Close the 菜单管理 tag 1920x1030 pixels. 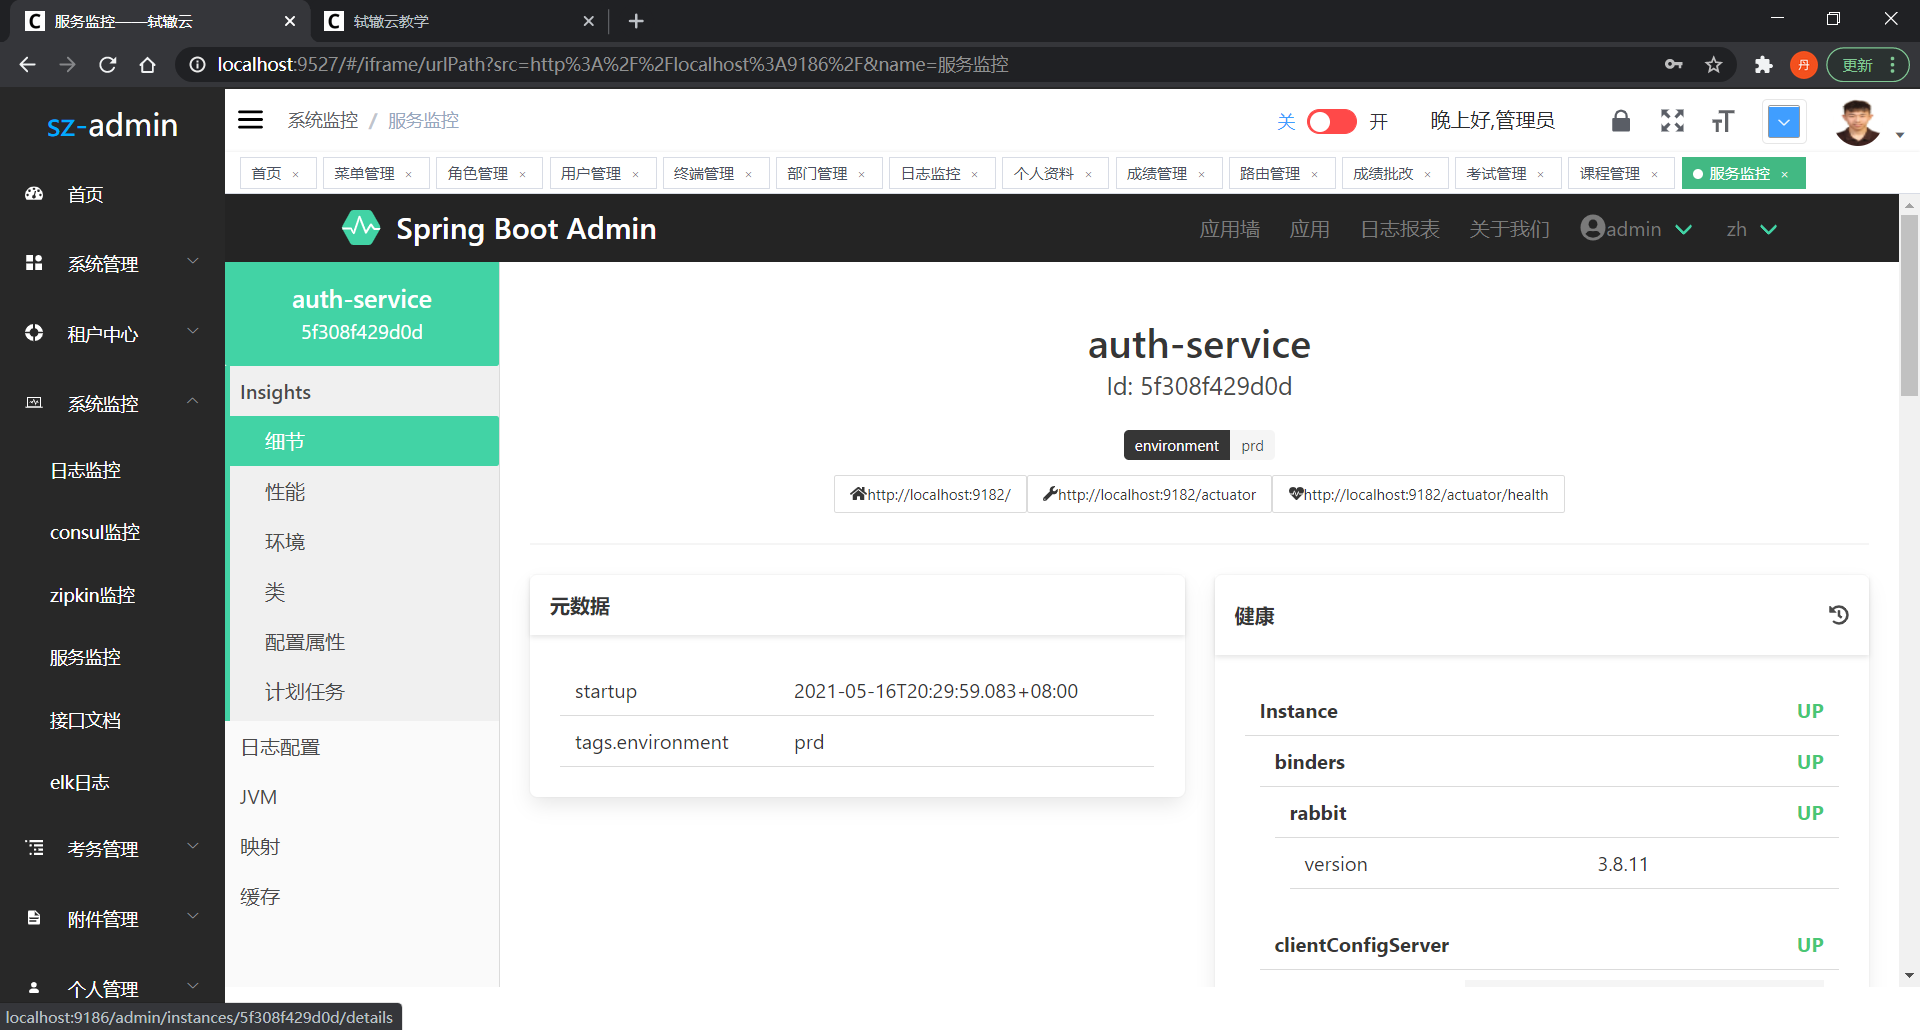click(409, 174)
